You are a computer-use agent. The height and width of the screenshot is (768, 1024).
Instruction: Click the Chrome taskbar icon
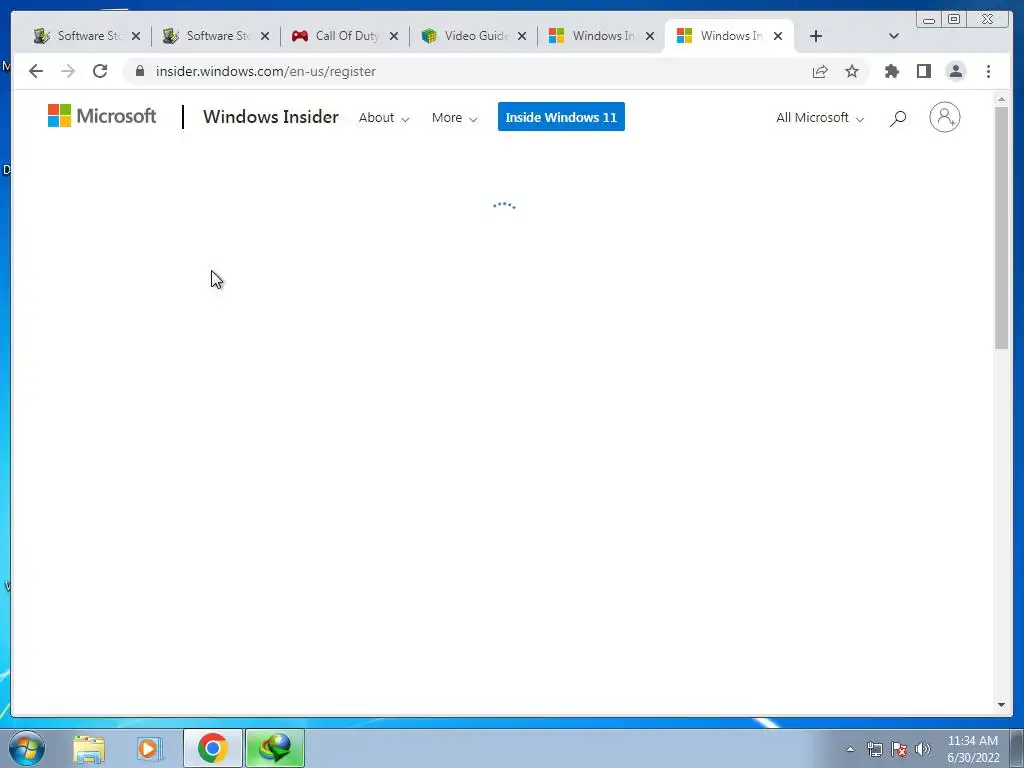[212, 748]
